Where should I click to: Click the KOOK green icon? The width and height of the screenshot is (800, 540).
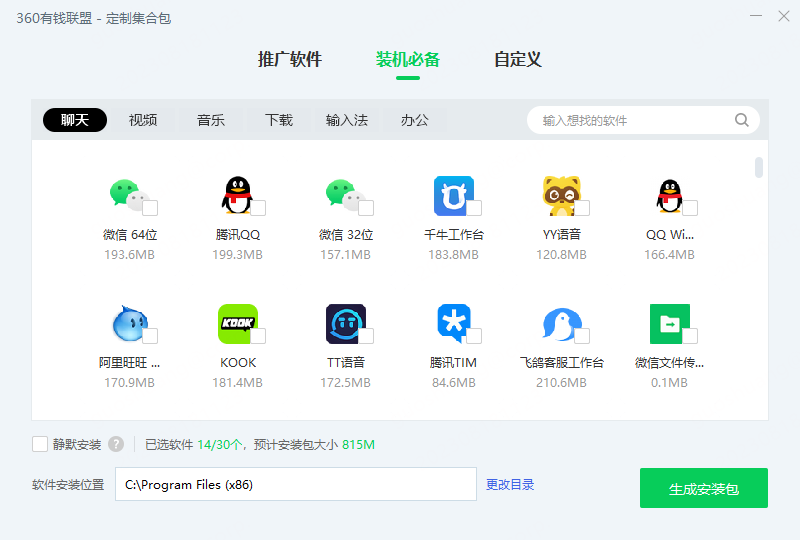point(237,324)
